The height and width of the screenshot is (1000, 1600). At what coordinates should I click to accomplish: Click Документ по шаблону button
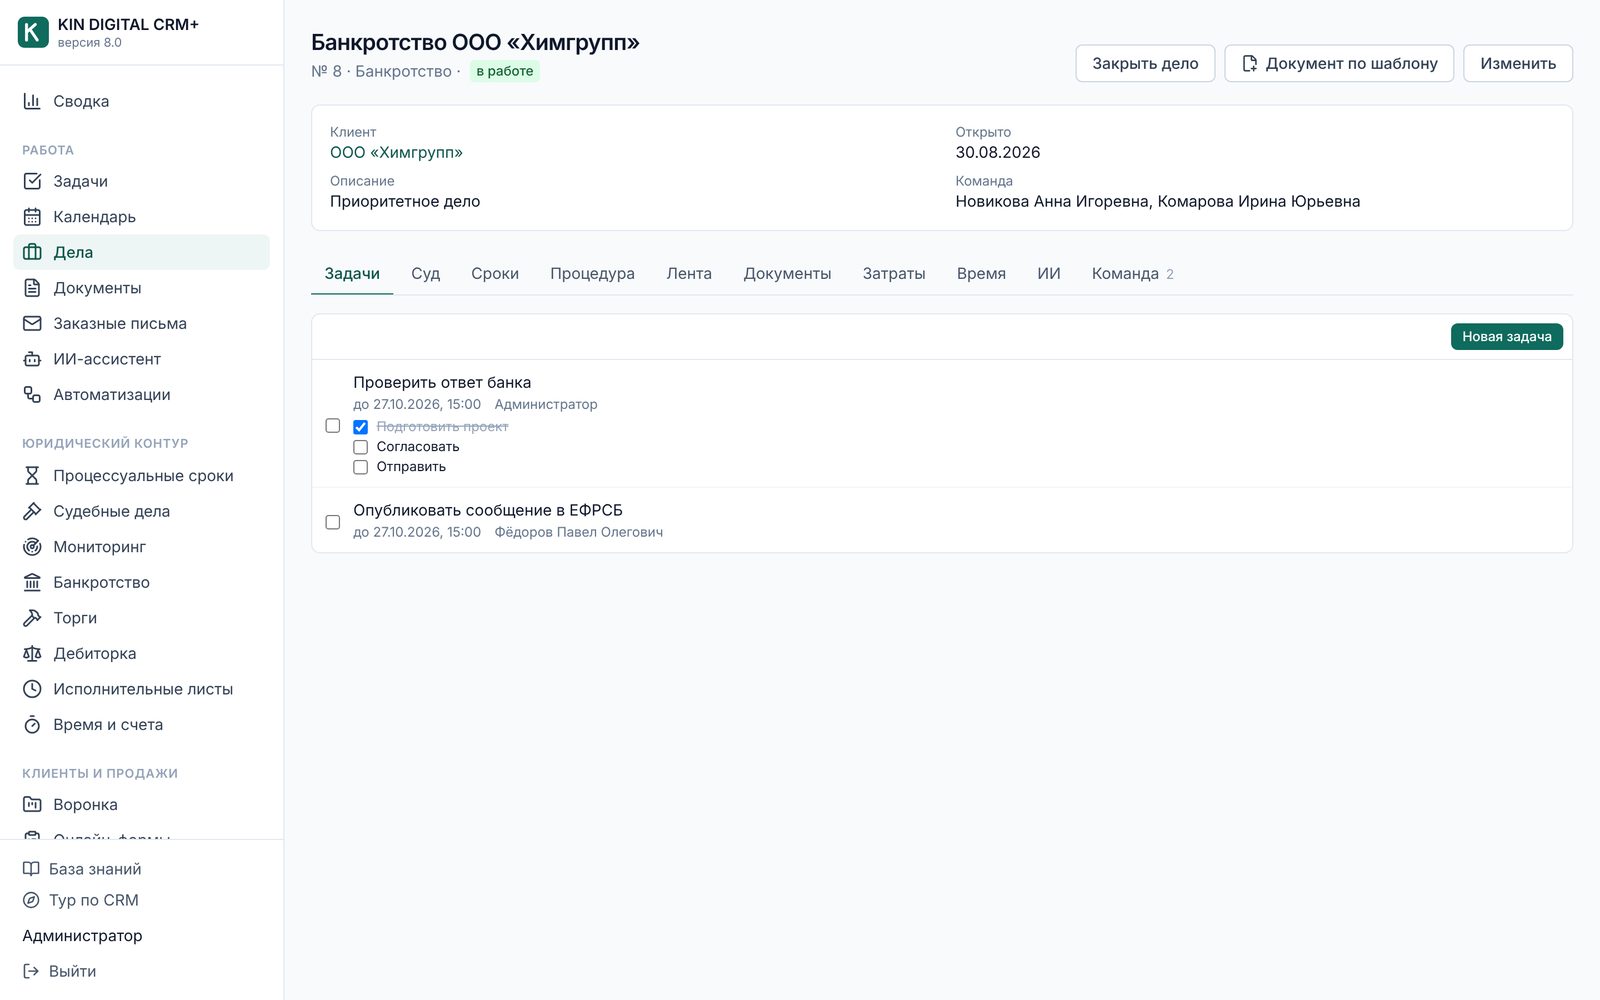tap(1339, 63)
